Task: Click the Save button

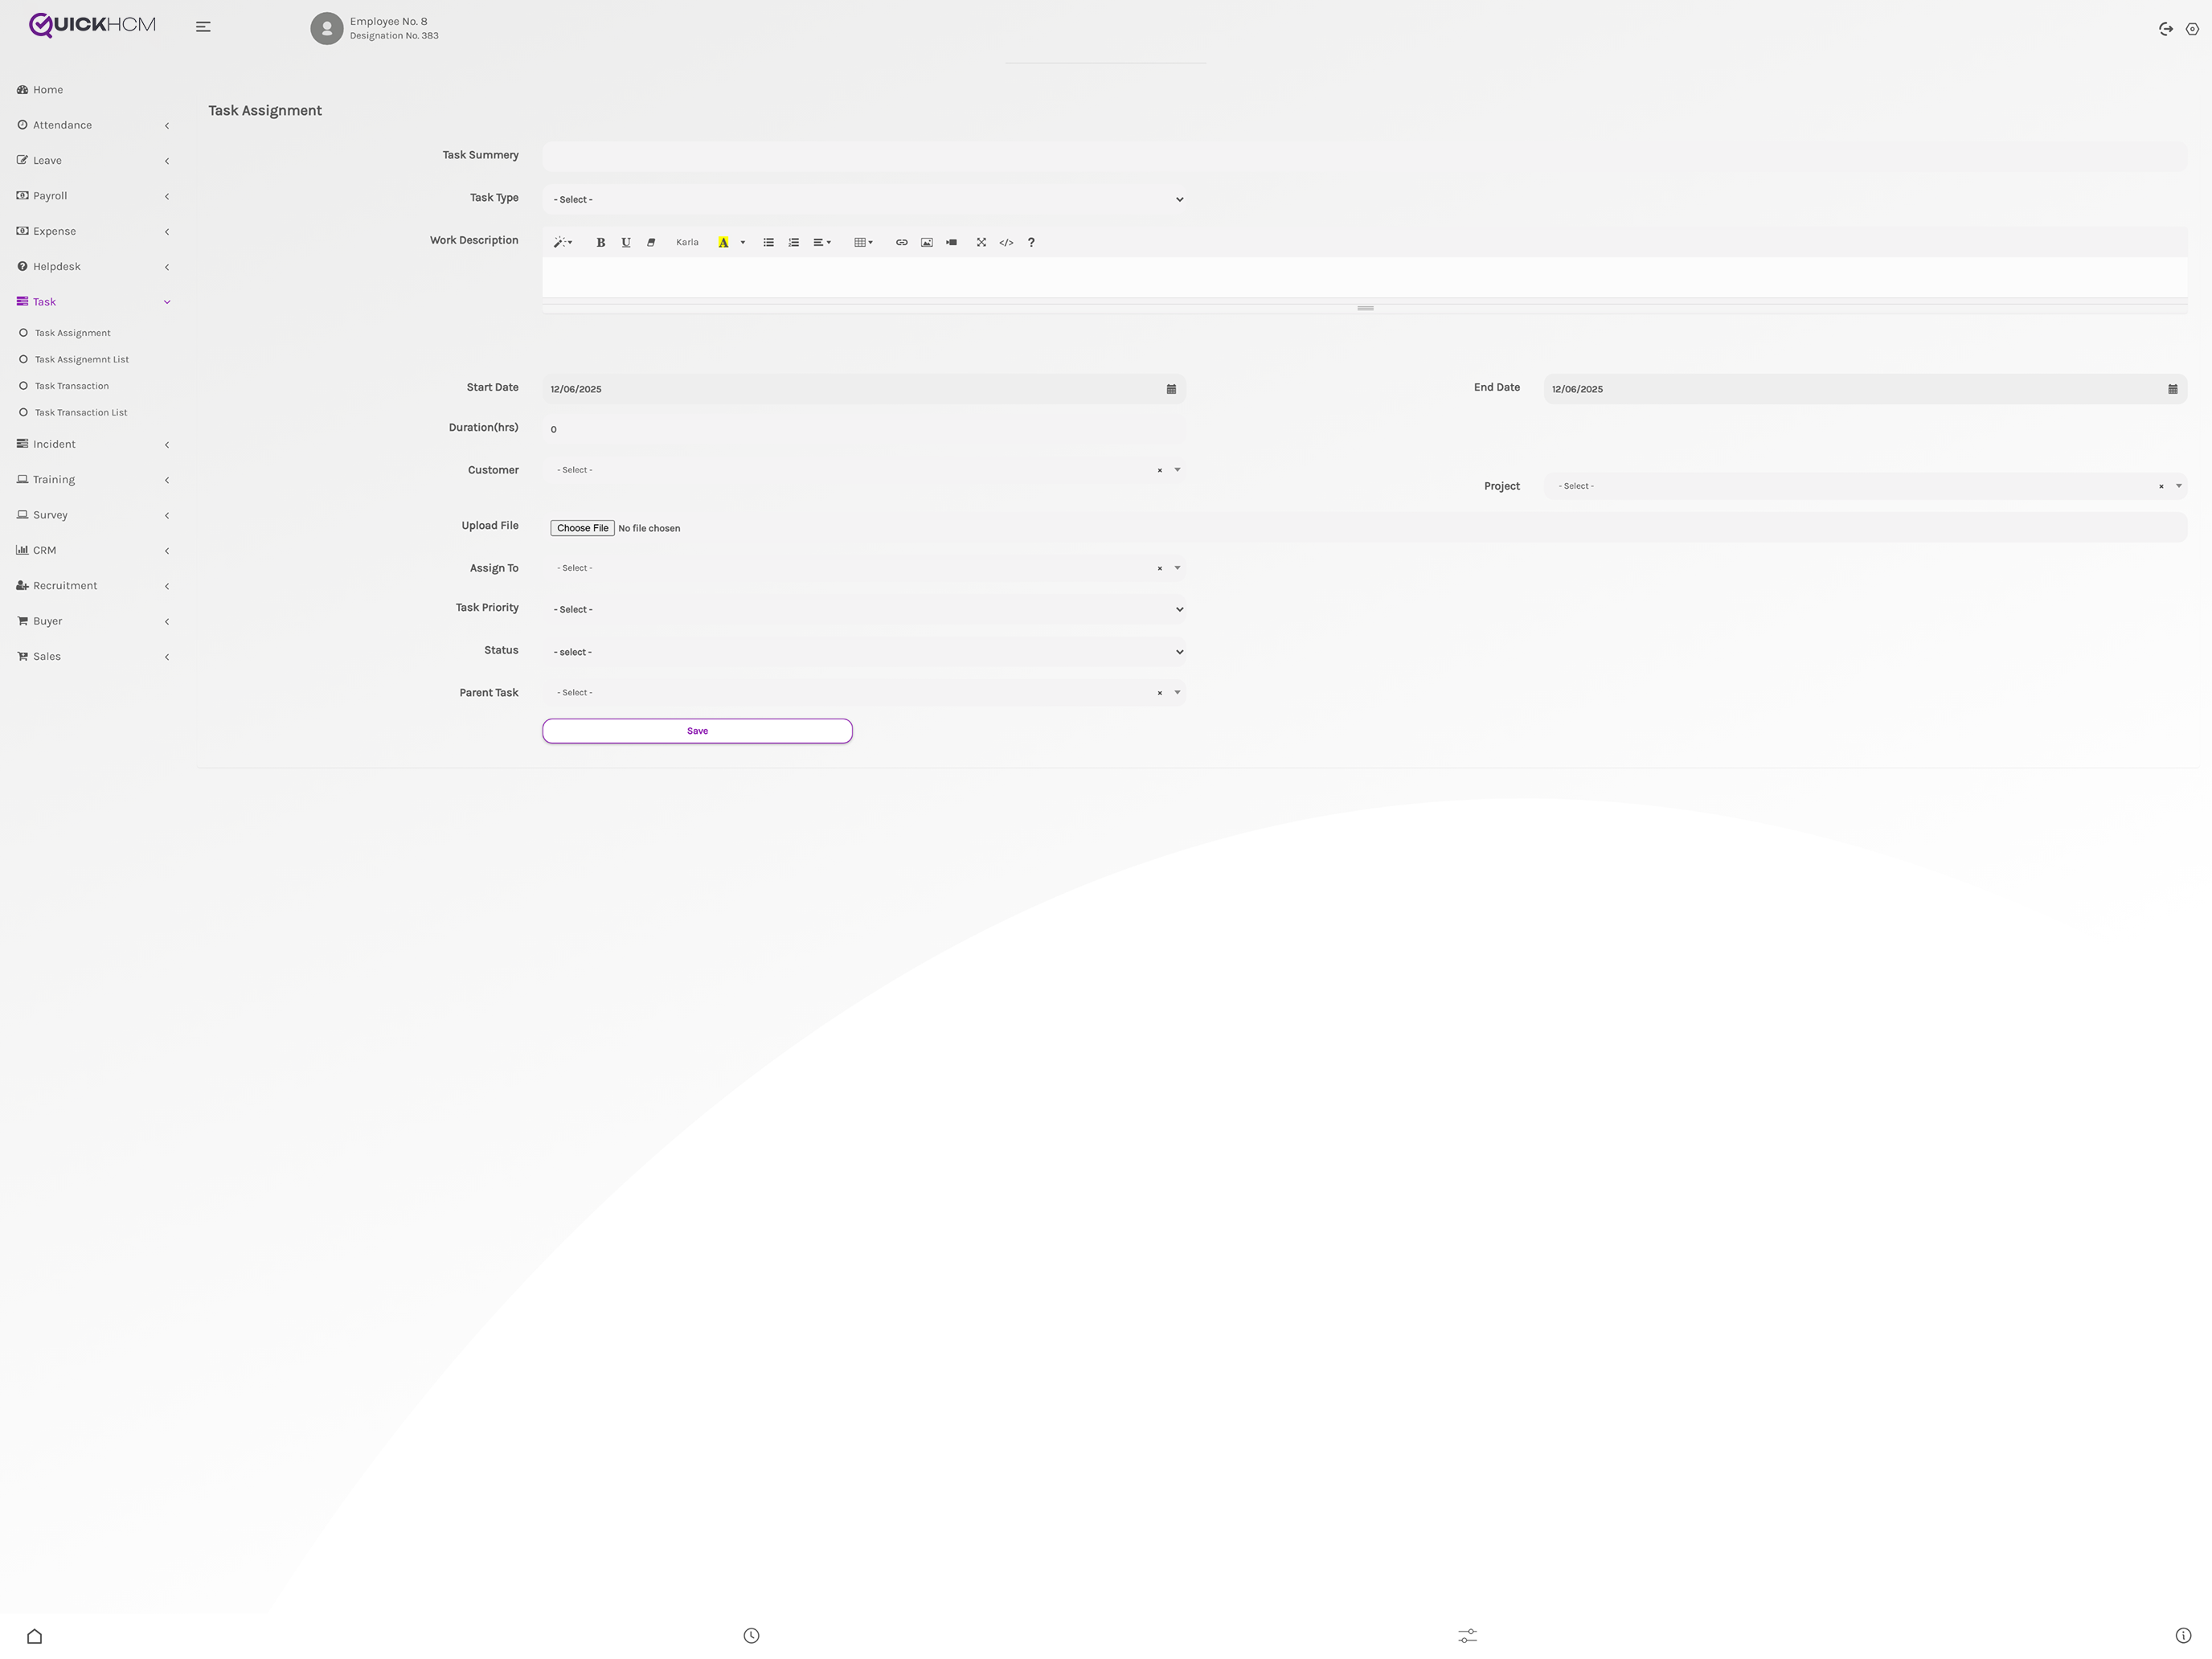Action: pyautogui.click(x=698, y=731)
